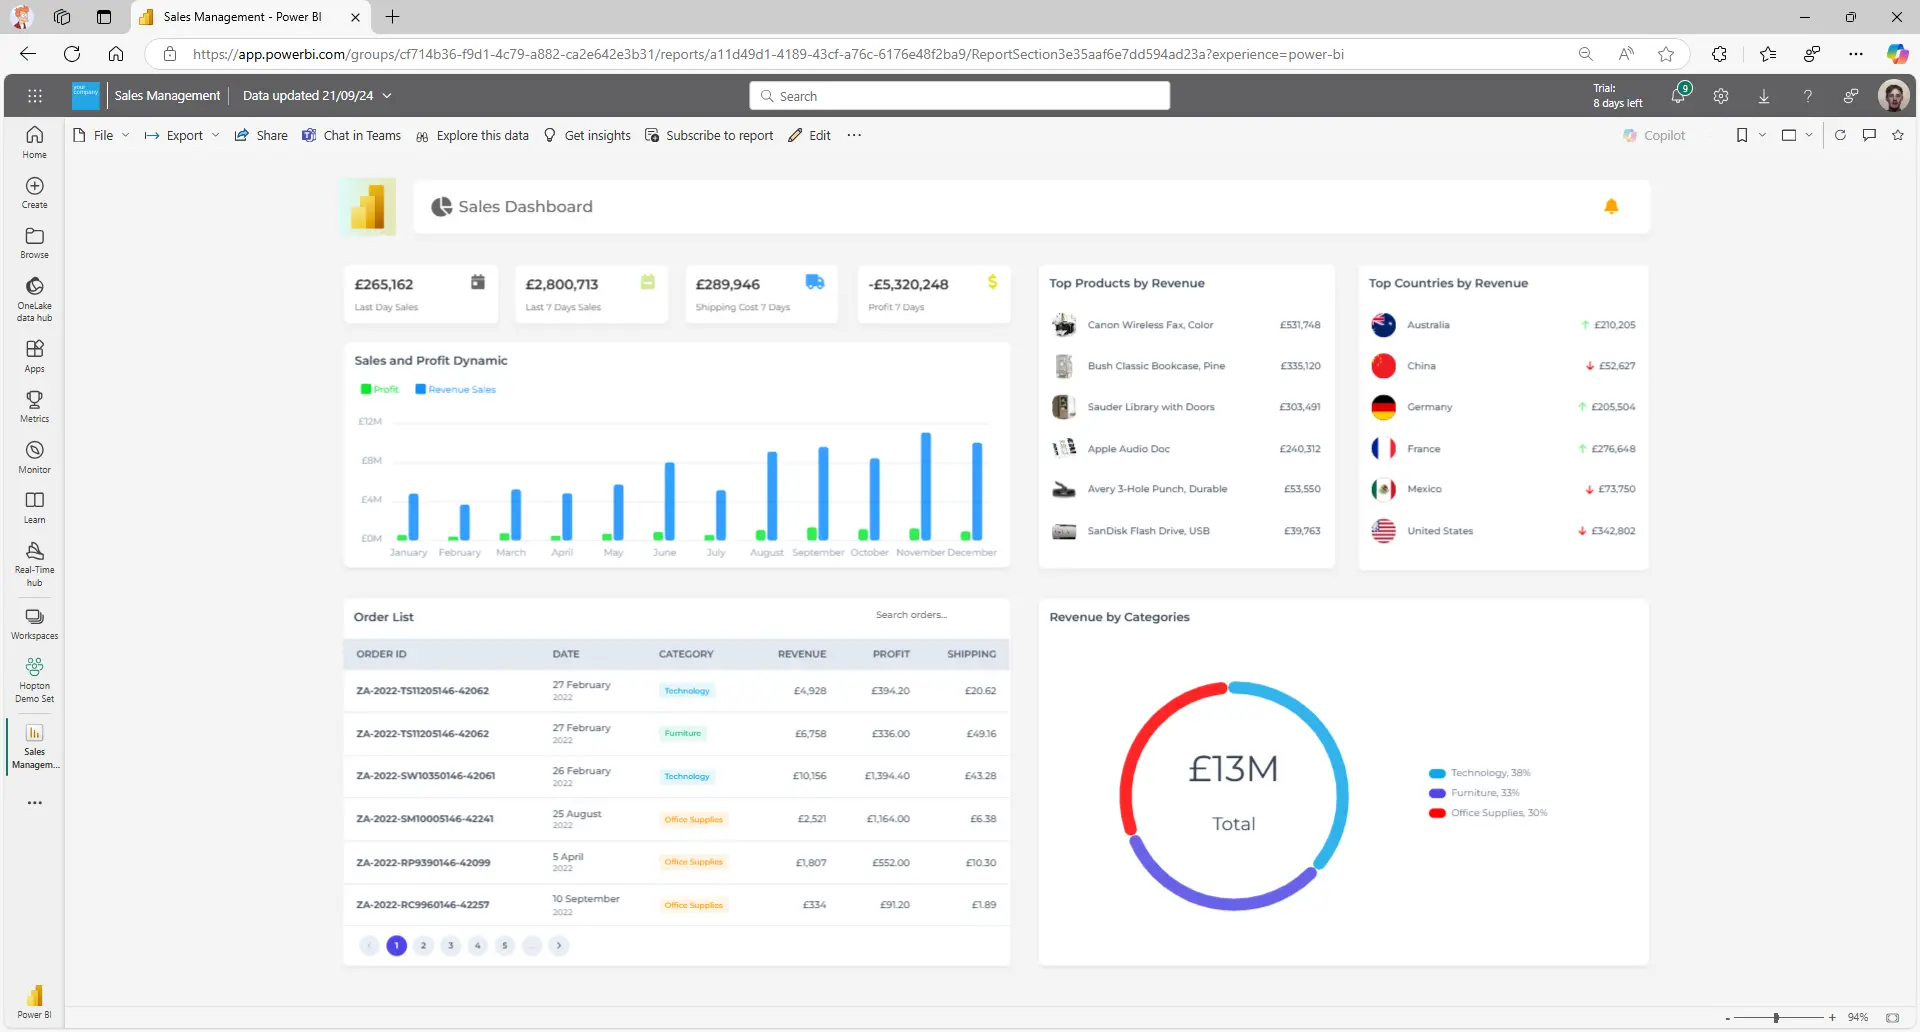Click the orange dashboard alert bell
The height and width of the screenshot is (1032, 1920).
click(x=1611, y=206)
